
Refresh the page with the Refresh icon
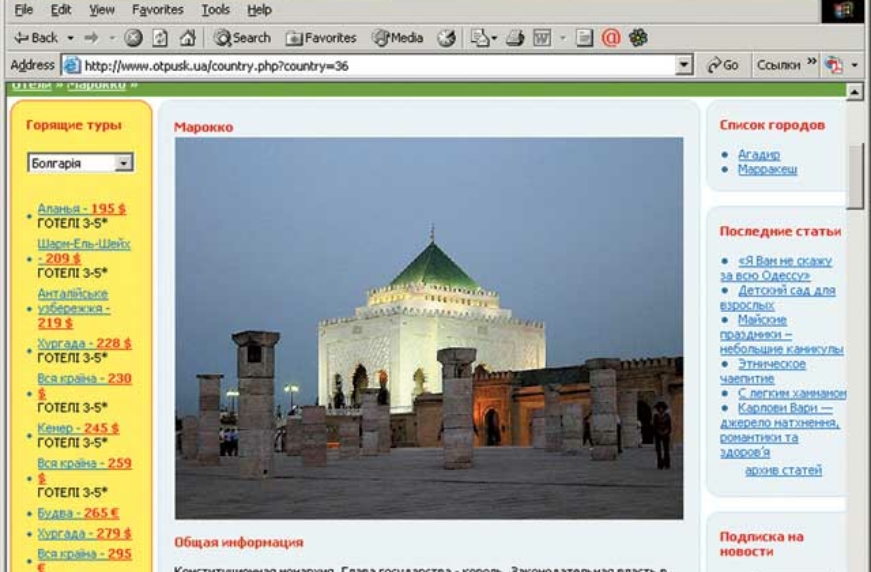click(x=160, y=38)
